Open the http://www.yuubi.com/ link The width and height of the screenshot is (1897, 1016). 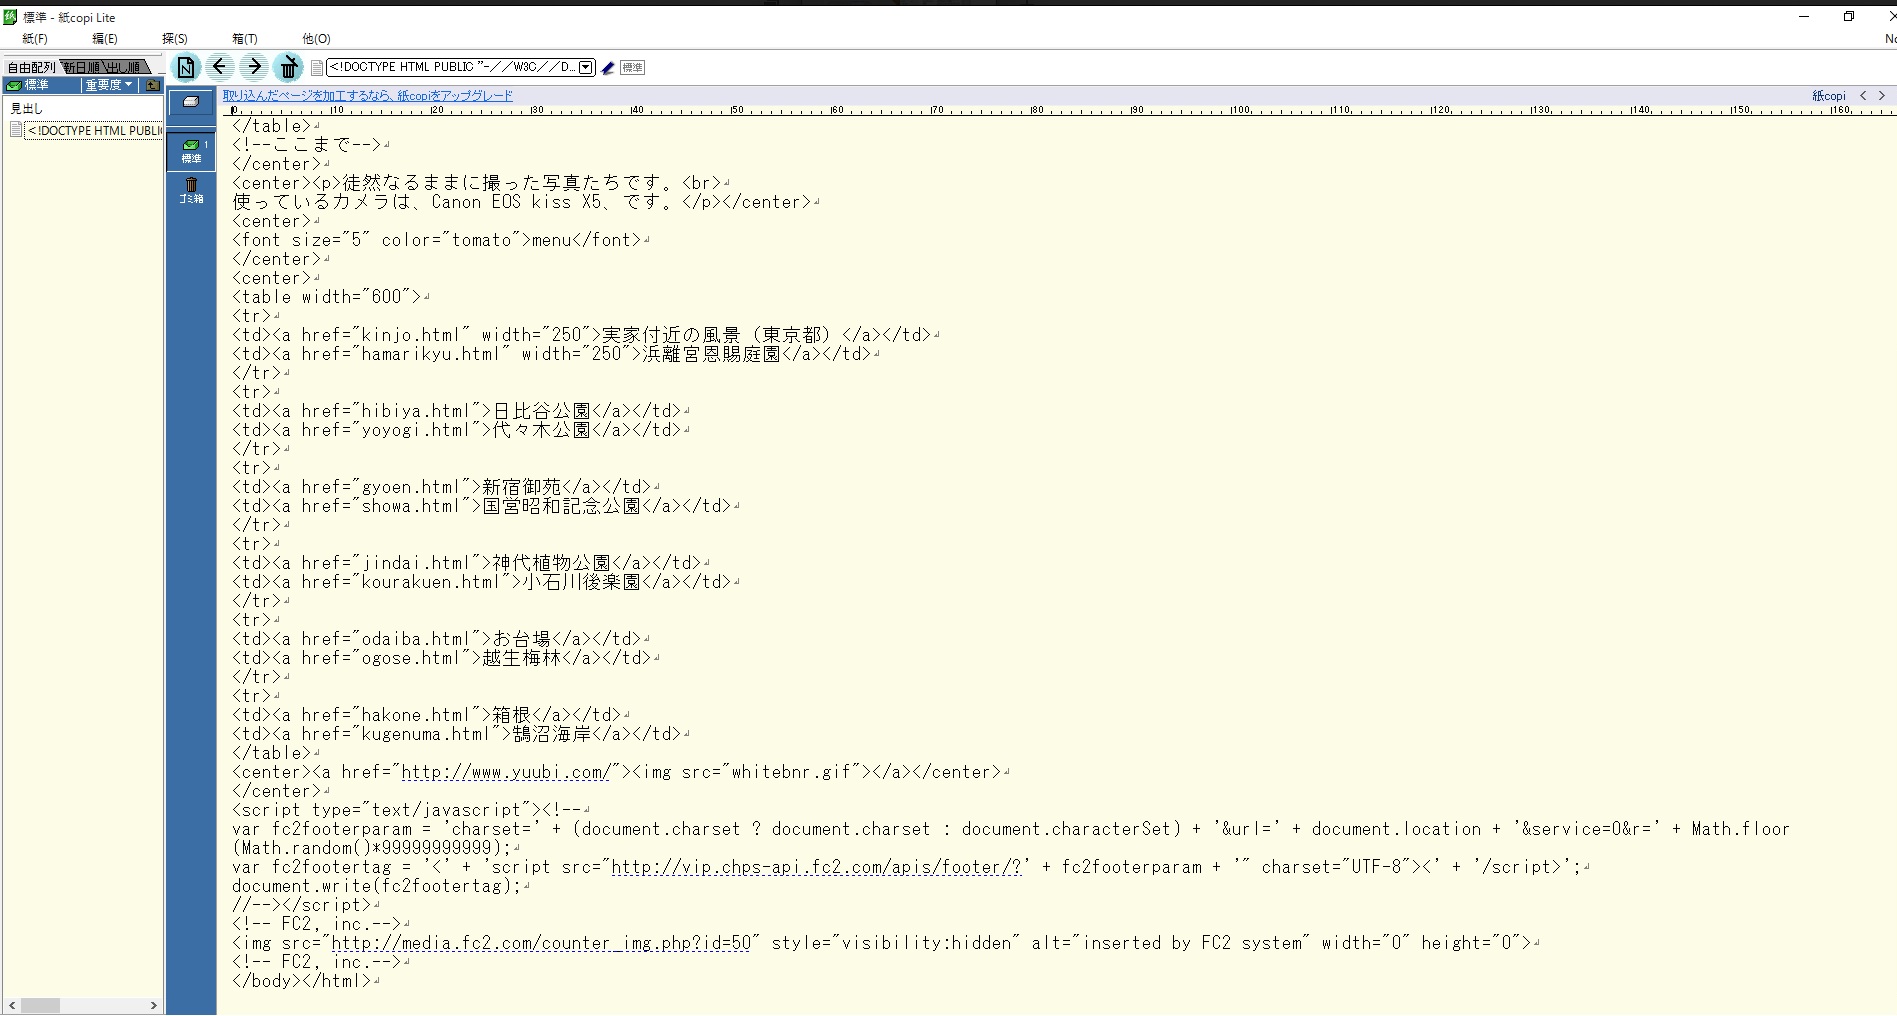pos(506,772)
